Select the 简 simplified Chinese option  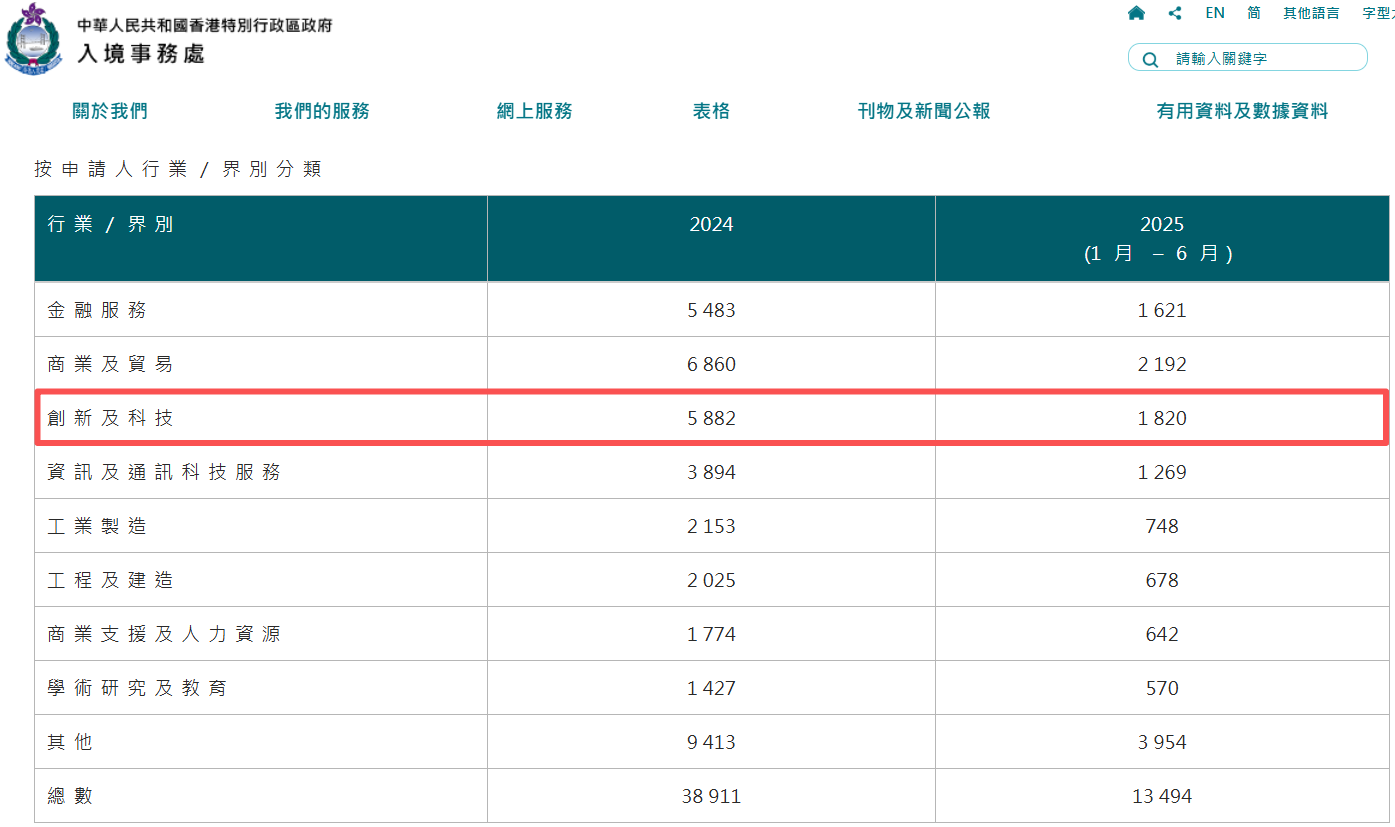(x=1253, y=13)
